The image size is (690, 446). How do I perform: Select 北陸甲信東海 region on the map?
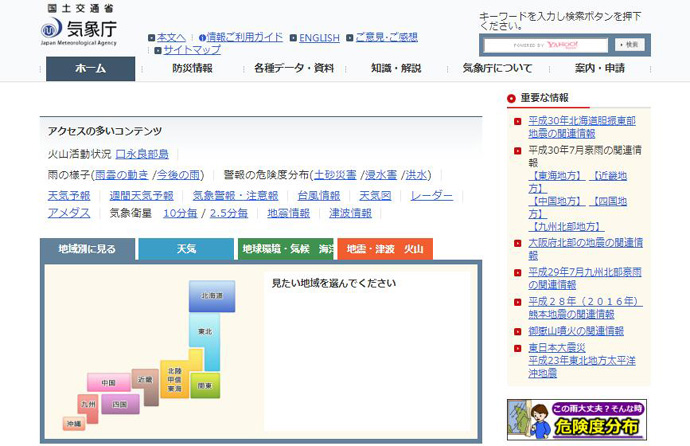[x=175, y=380]
